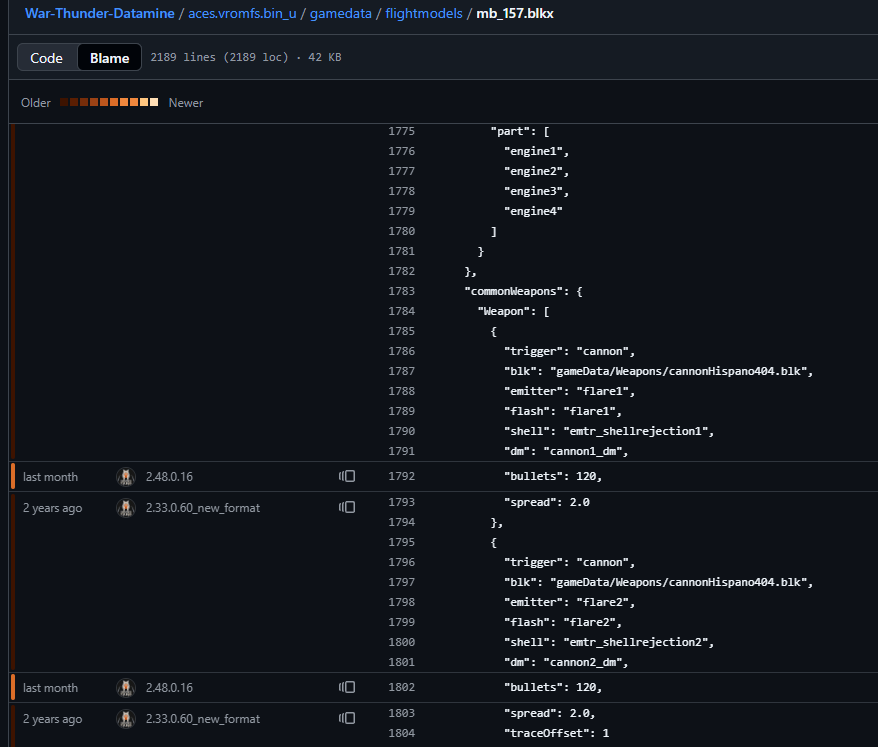Image resolution: width=878 pixels, height=747 pixels.
Task: View blame prior to change at line 1803
Action: click(x=347, y=719)
